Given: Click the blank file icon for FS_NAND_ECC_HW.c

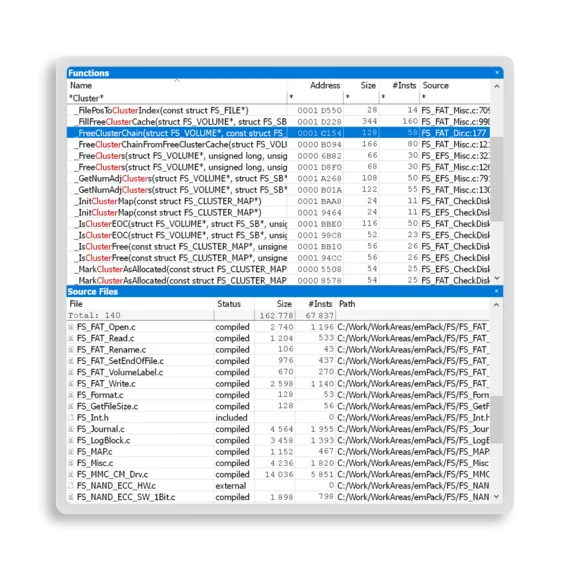Looking at the screenshot, I should 71,485.
